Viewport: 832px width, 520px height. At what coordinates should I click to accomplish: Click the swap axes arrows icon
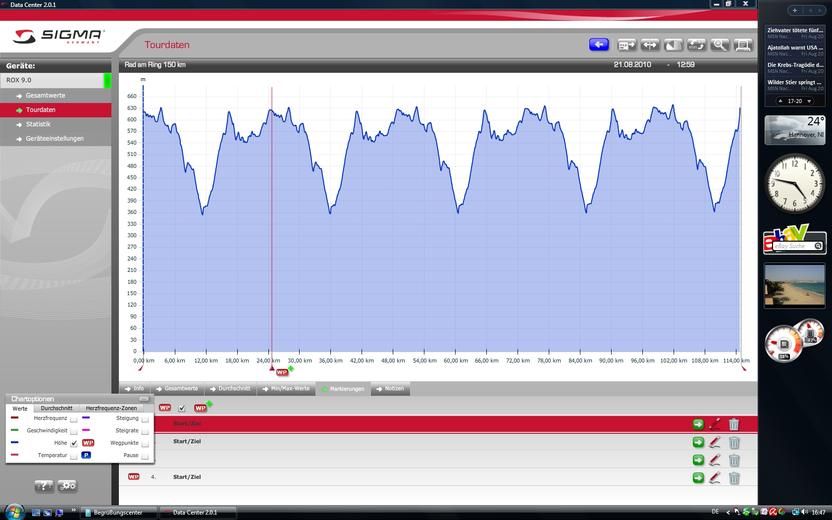697,45
